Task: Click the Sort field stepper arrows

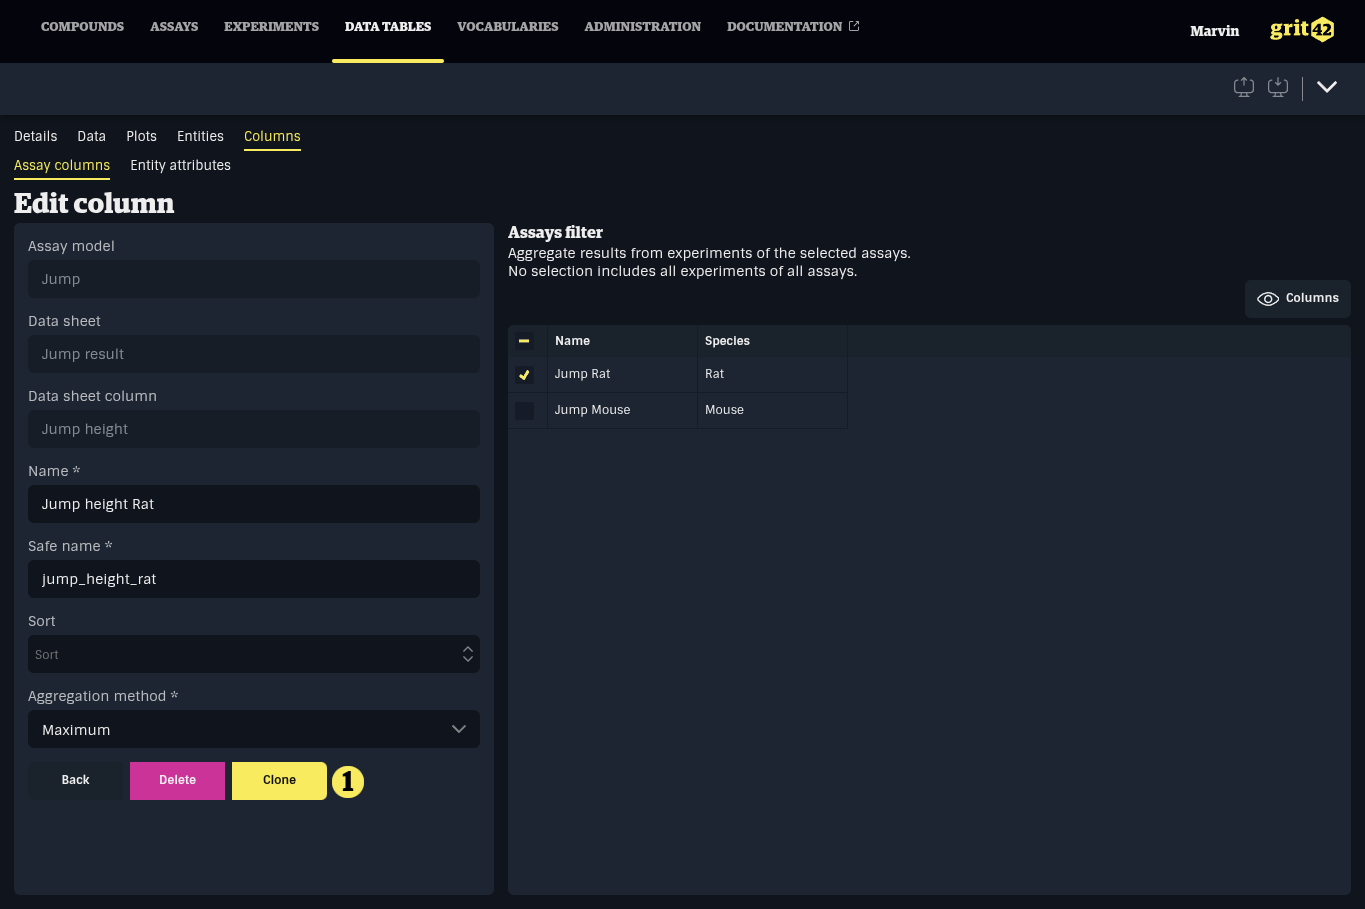Action: coord(467,654)
